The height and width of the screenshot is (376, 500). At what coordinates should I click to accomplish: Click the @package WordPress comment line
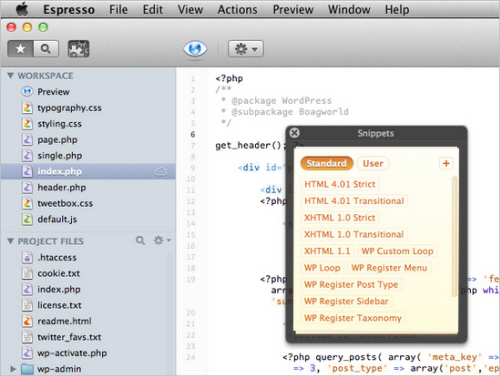(277, 100)
